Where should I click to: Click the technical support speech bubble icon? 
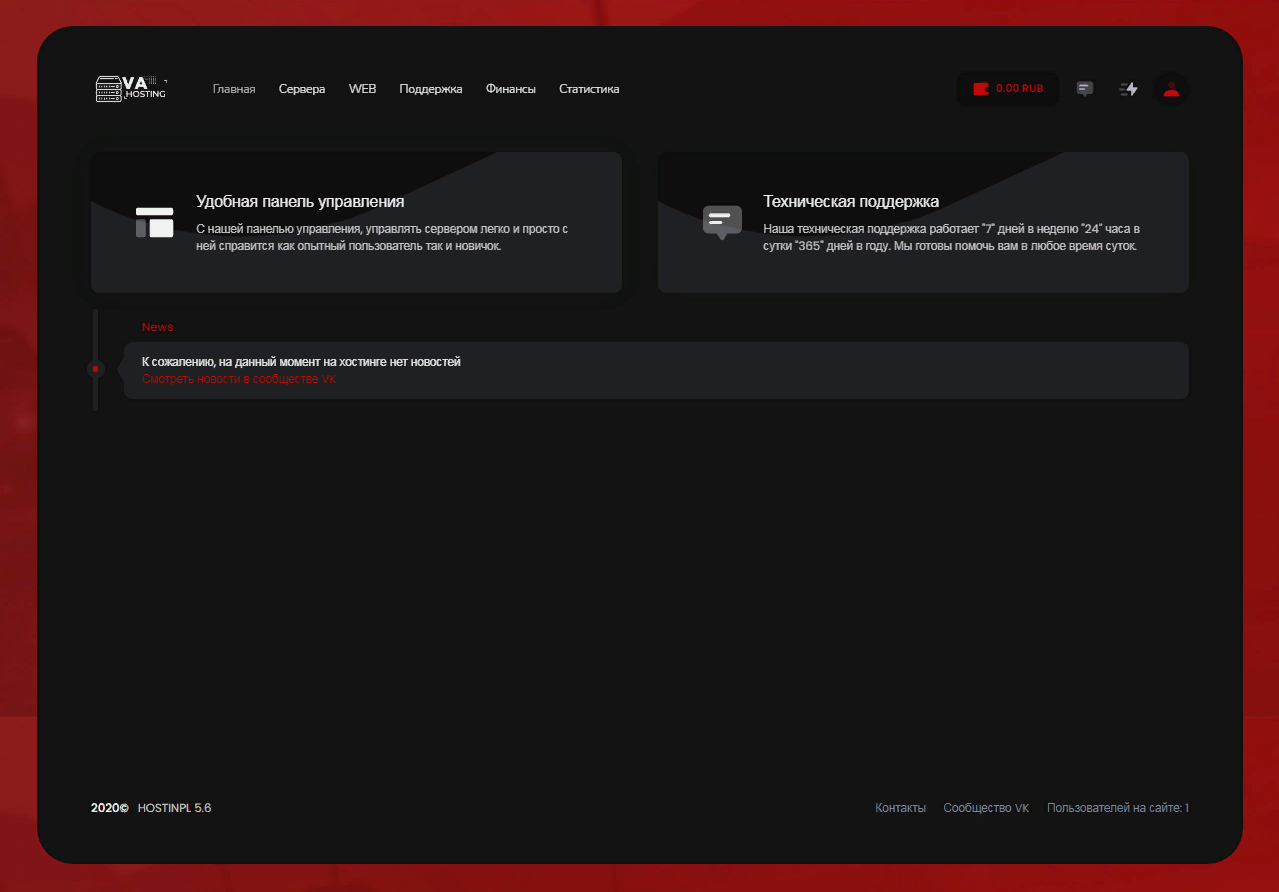click(x=722, y=222)
